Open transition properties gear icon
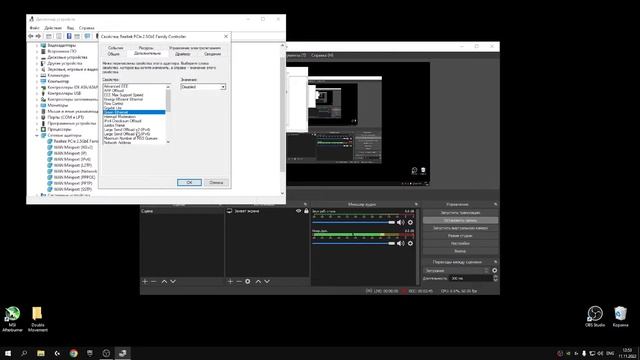This screenshot has height=360, width=640. [495, 270]
